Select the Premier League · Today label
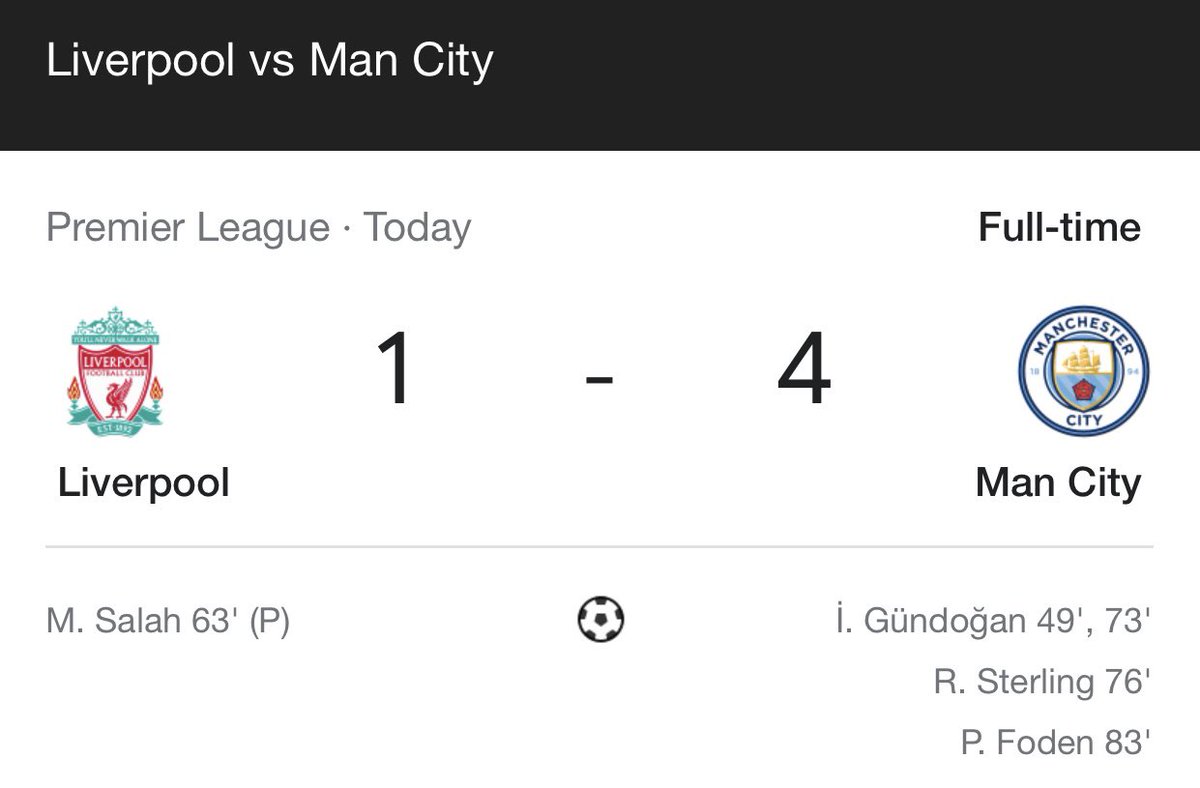 pyautogui.click(x=258, y=228)
